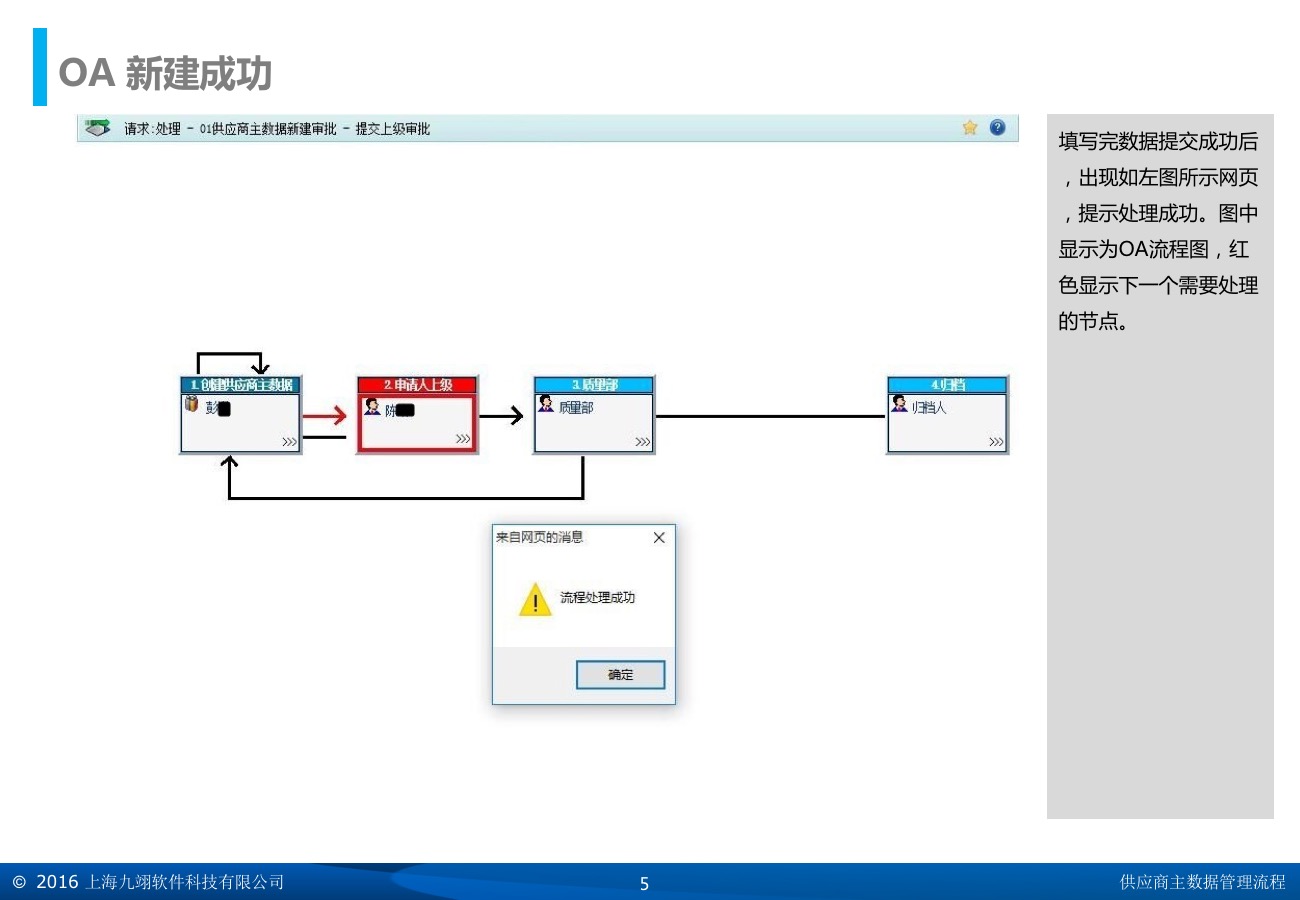Click the green workflow icon beside 请求:处理

97,128
